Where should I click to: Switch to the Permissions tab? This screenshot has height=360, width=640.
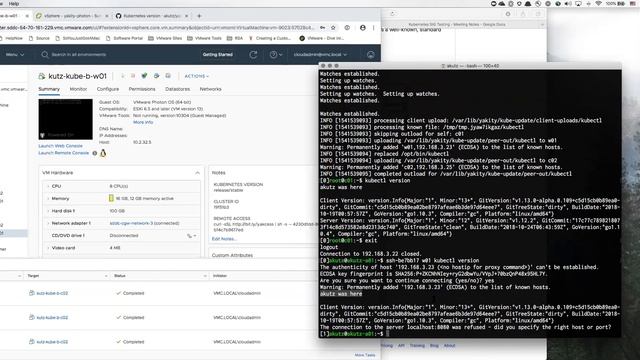(142, 89)
